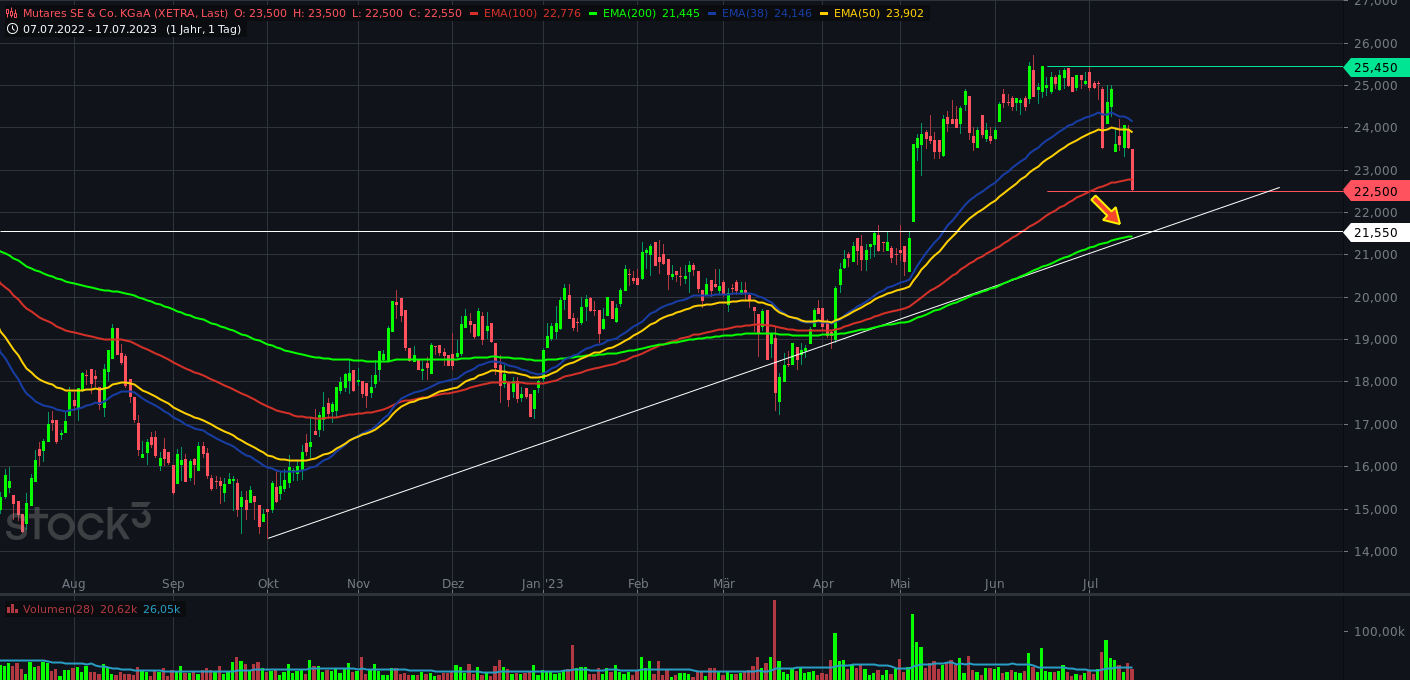This screenshot has height=680, width=1410.
Task: Select the 'Mutares SE & Co. KGaA (XETRA, Last)' title
Action: click(125, 13)
